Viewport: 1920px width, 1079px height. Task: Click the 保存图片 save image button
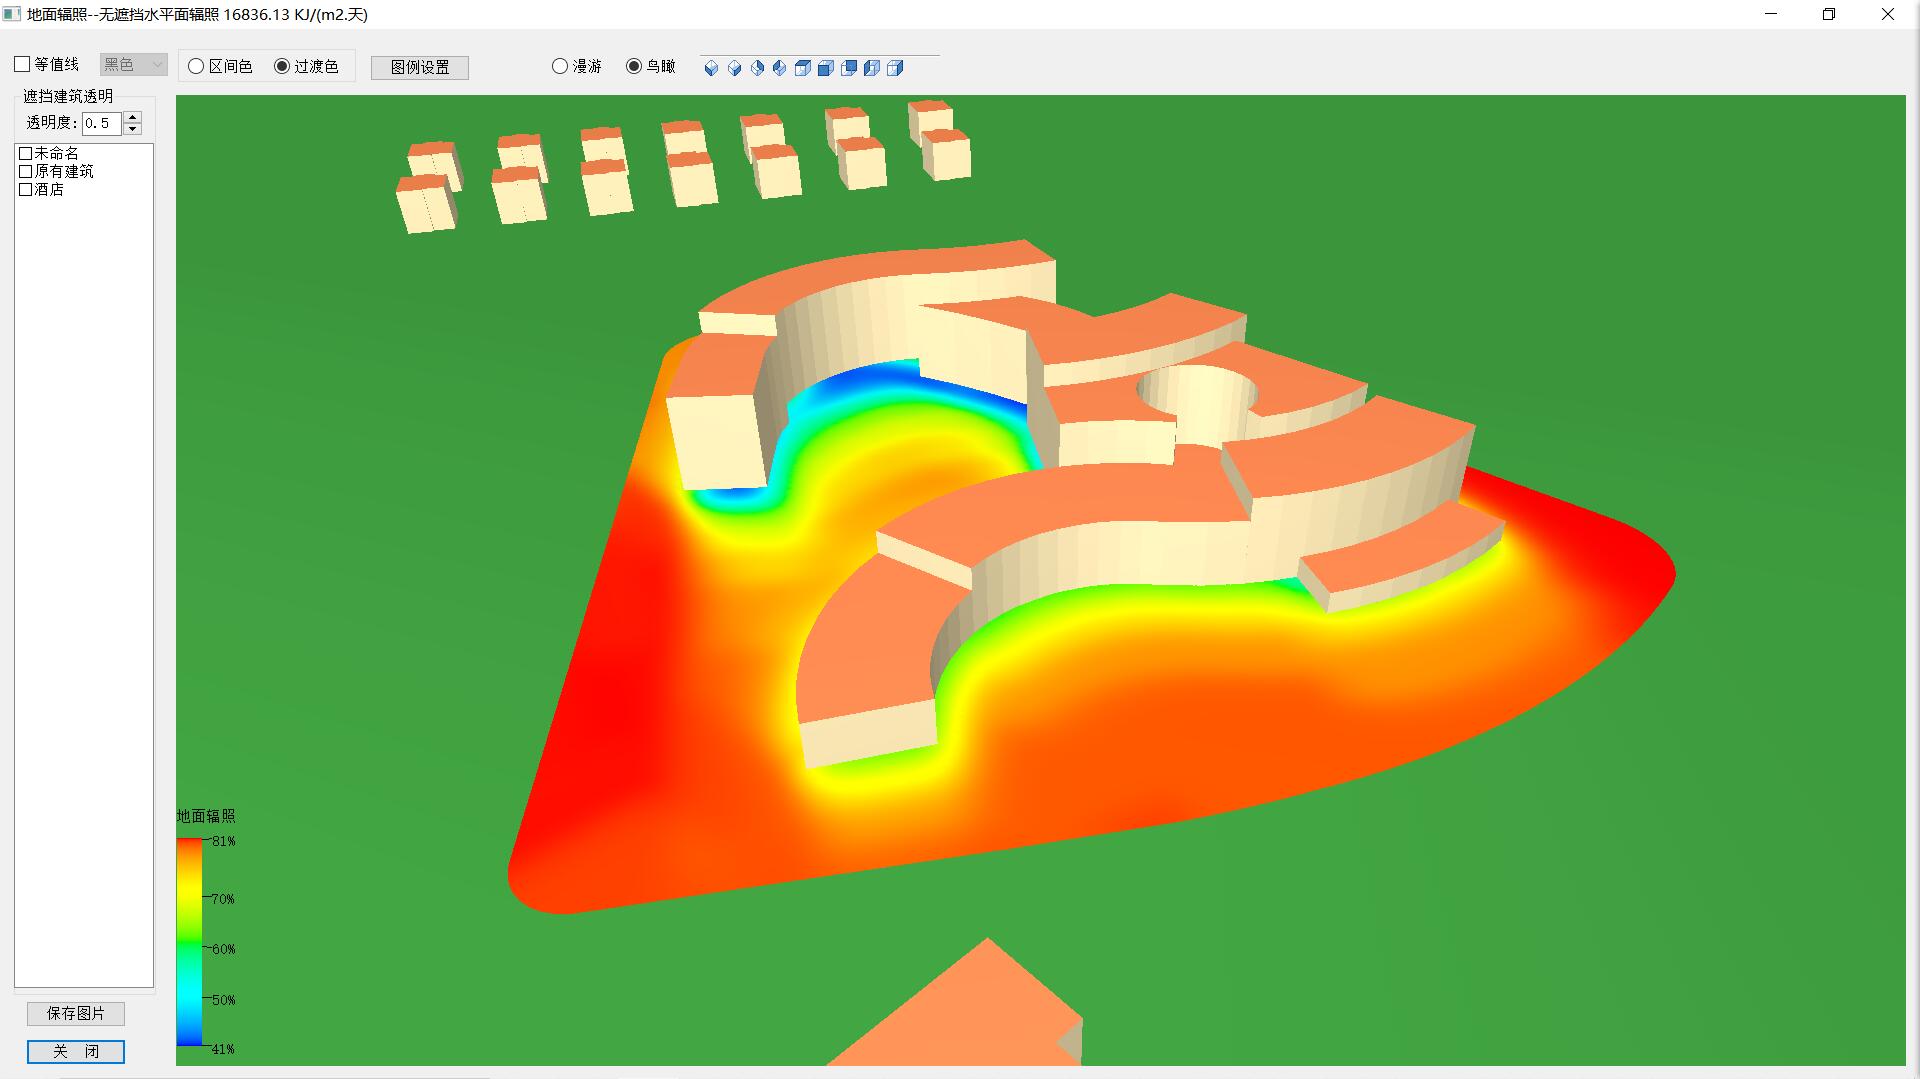tap(76, 1013)
